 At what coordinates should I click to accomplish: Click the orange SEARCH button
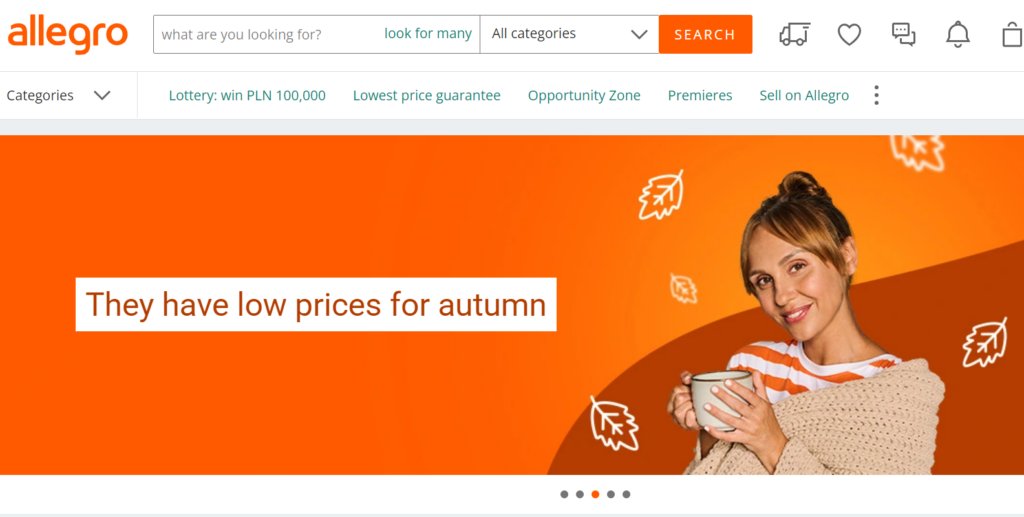(705, 34)
